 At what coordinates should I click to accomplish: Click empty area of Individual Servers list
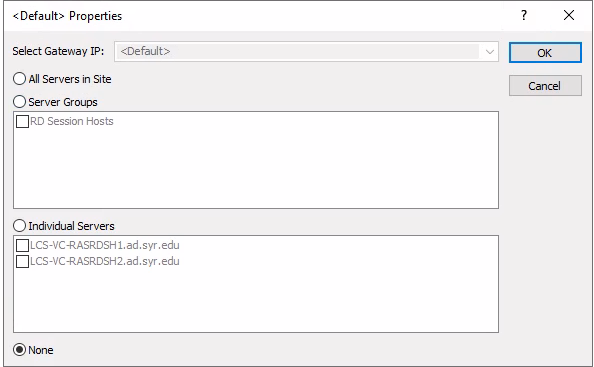tap(256, 301)
